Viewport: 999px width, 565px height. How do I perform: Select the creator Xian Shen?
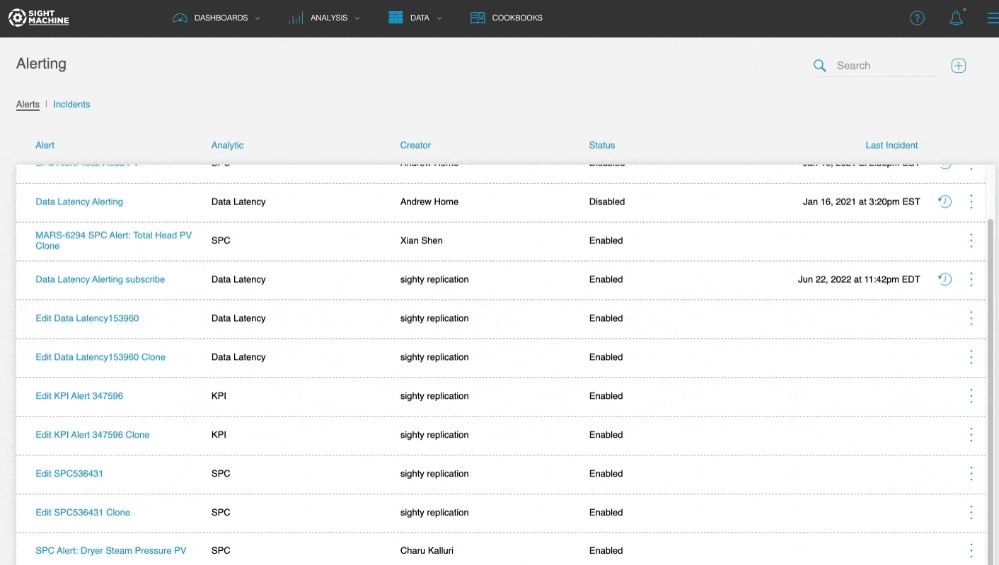(421, 240)
